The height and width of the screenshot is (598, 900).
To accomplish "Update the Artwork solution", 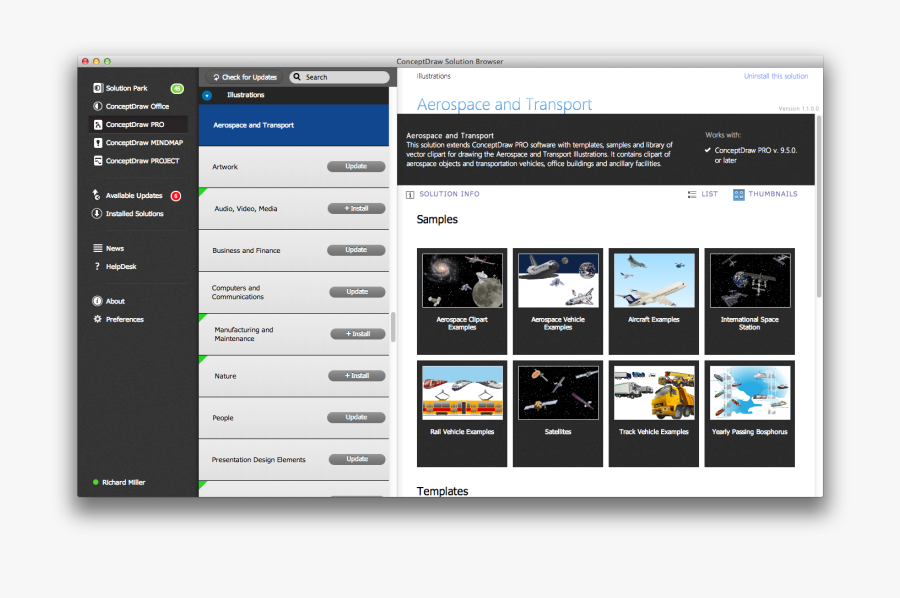I will point(356,166).
